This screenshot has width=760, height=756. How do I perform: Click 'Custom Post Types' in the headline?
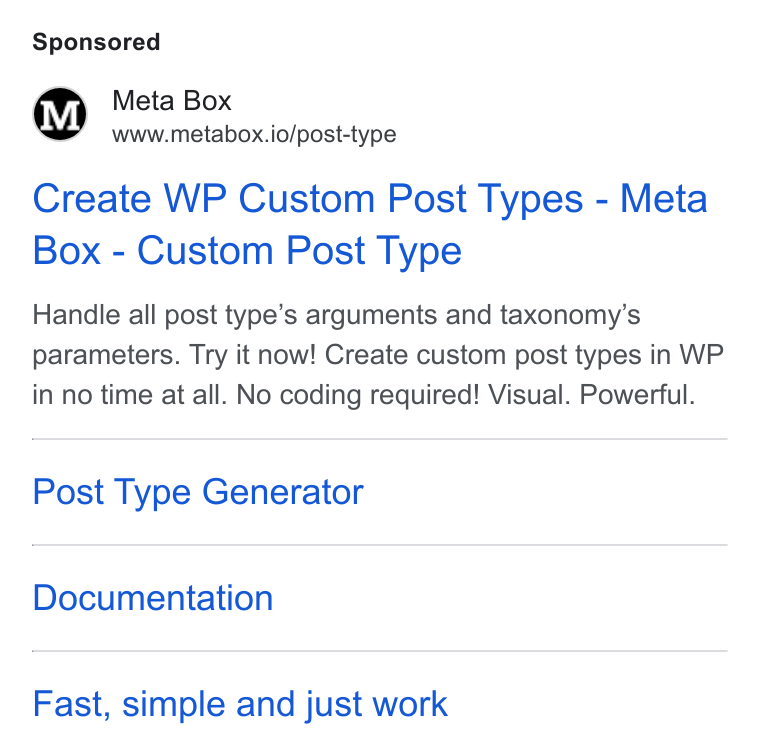tap(411, 199)
